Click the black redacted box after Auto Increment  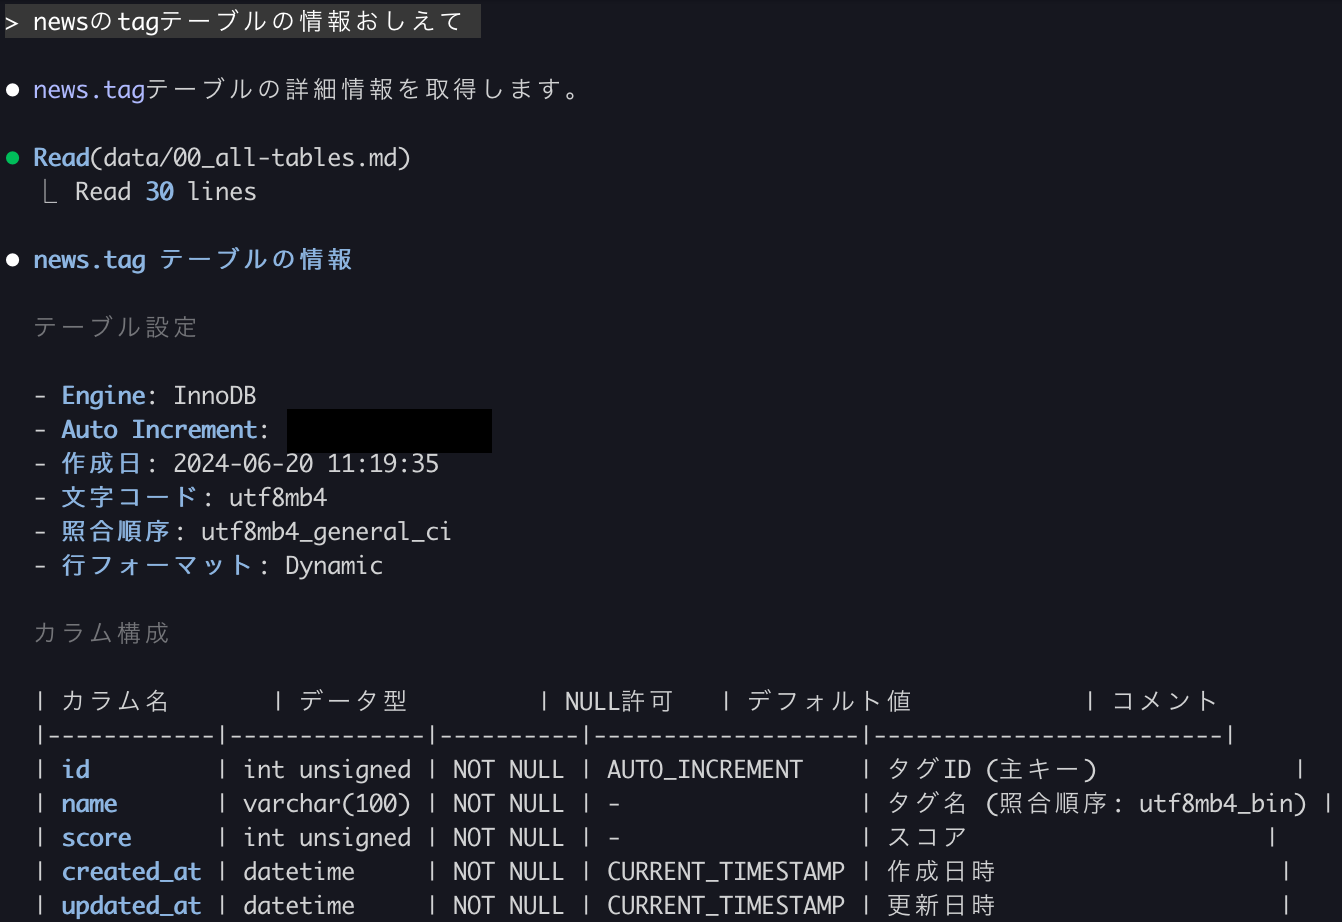389,431
